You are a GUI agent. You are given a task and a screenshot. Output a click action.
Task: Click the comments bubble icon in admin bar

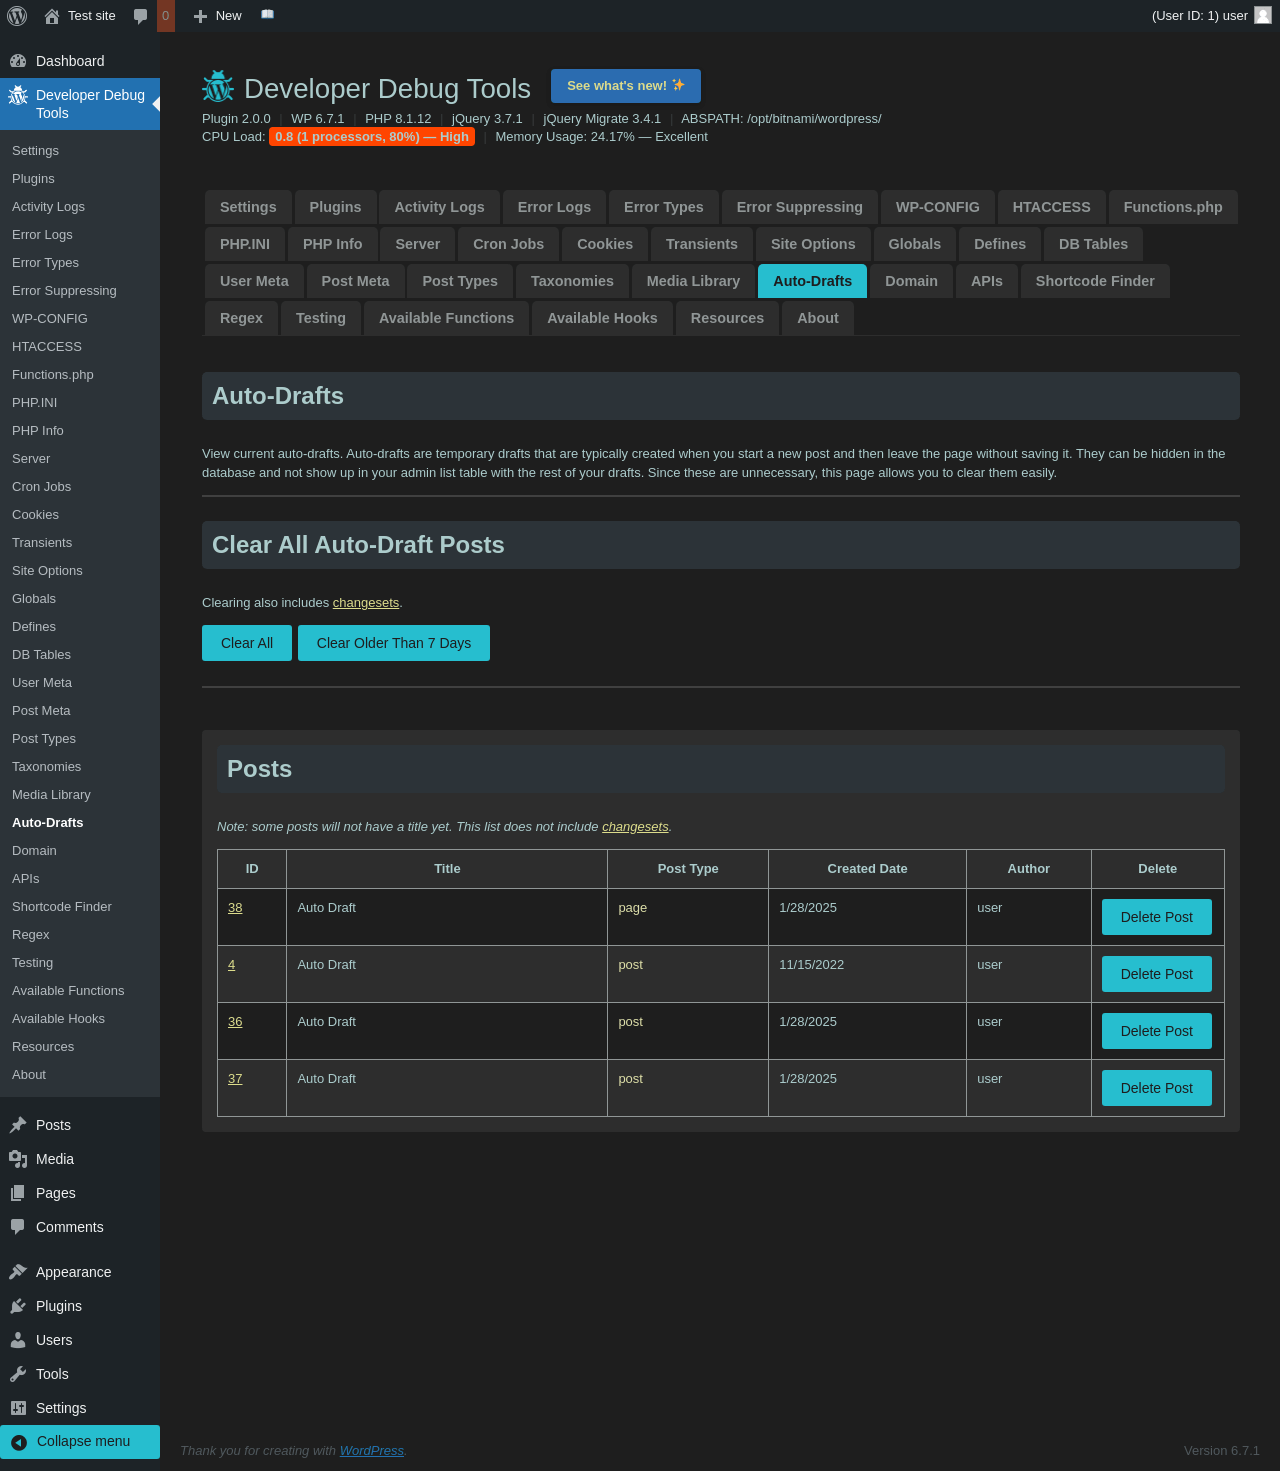[x=141, y=16]
